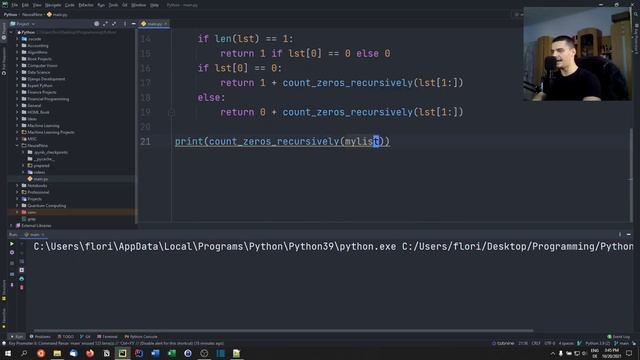Open Run panel settings (vertical dots)

pyautogui.click(x=620, y=234)
